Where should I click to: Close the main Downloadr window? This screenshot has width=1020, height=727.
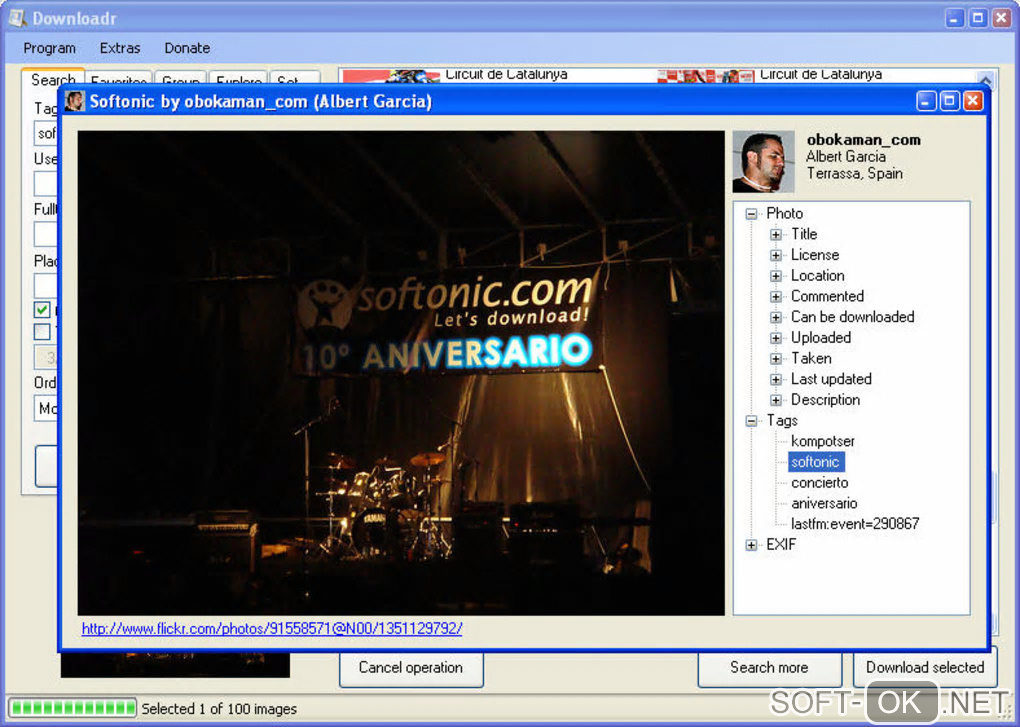(1001, 18)
